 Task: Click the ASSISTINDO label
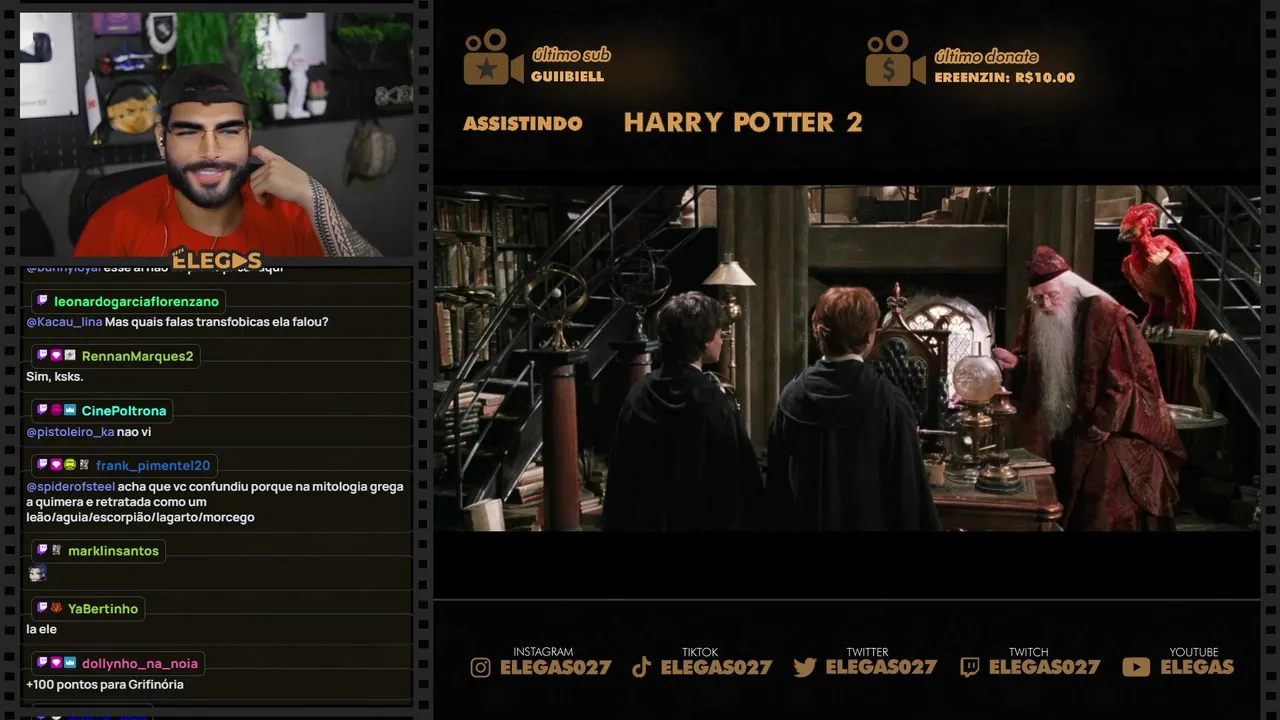pos(523,124)
